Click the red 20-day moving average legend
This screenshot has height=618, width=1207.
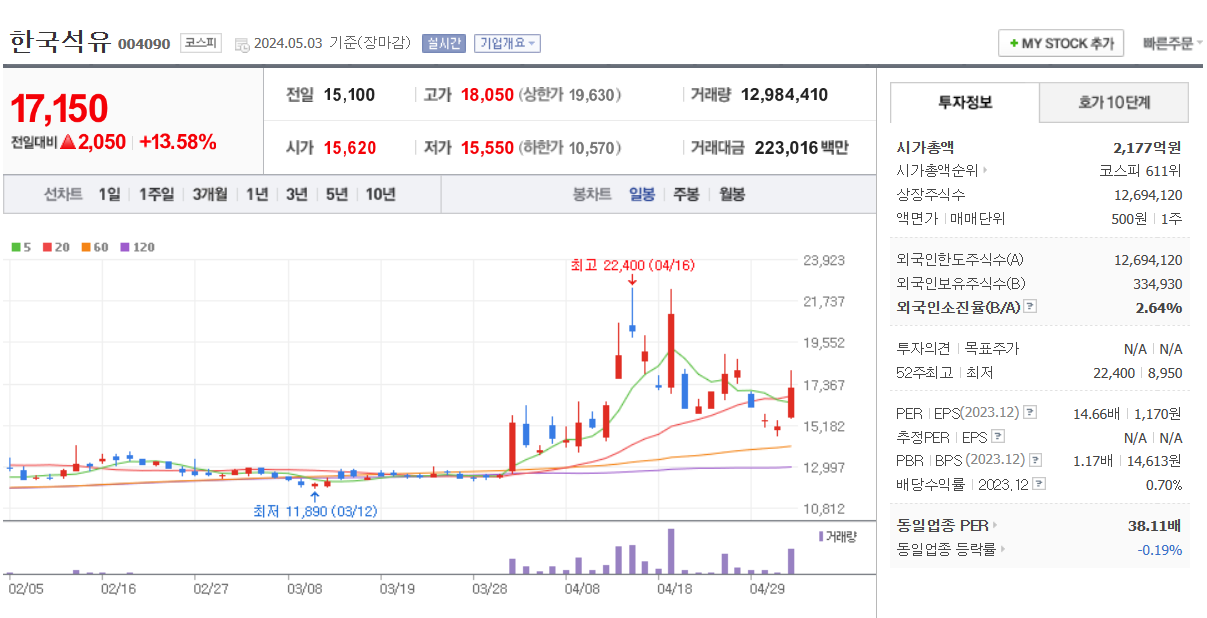point(55,246)
